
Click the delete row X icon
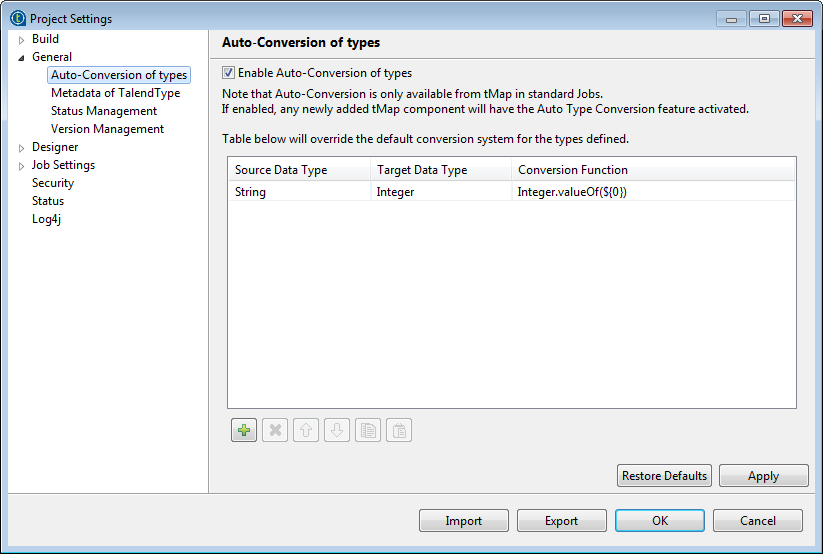coord(275,430)
